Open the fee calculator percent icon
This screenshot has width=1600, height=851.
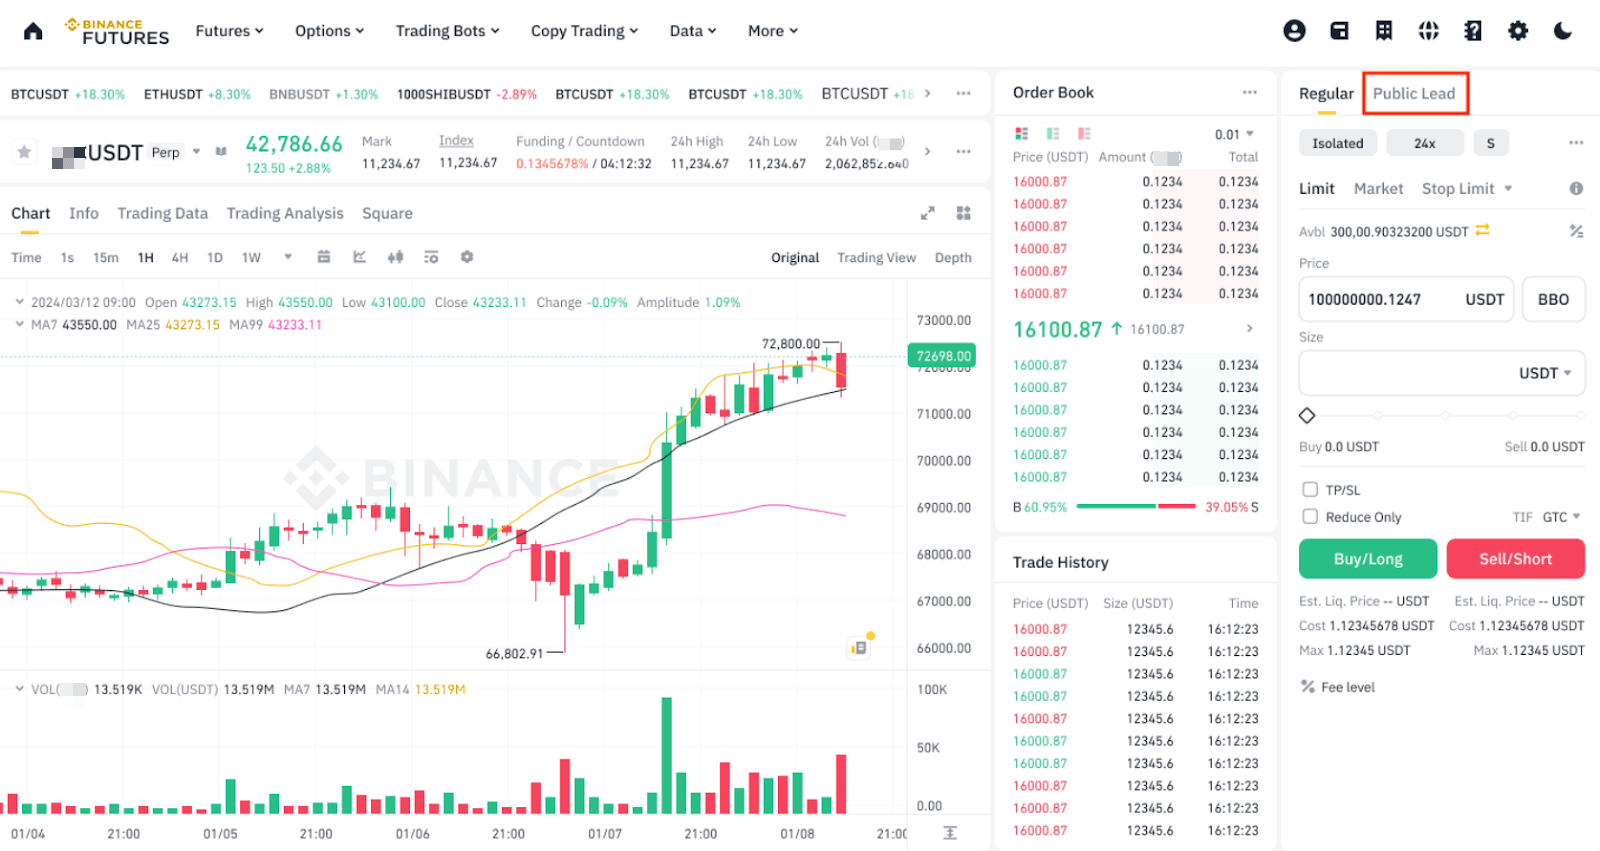click(x=1576, y=231)
